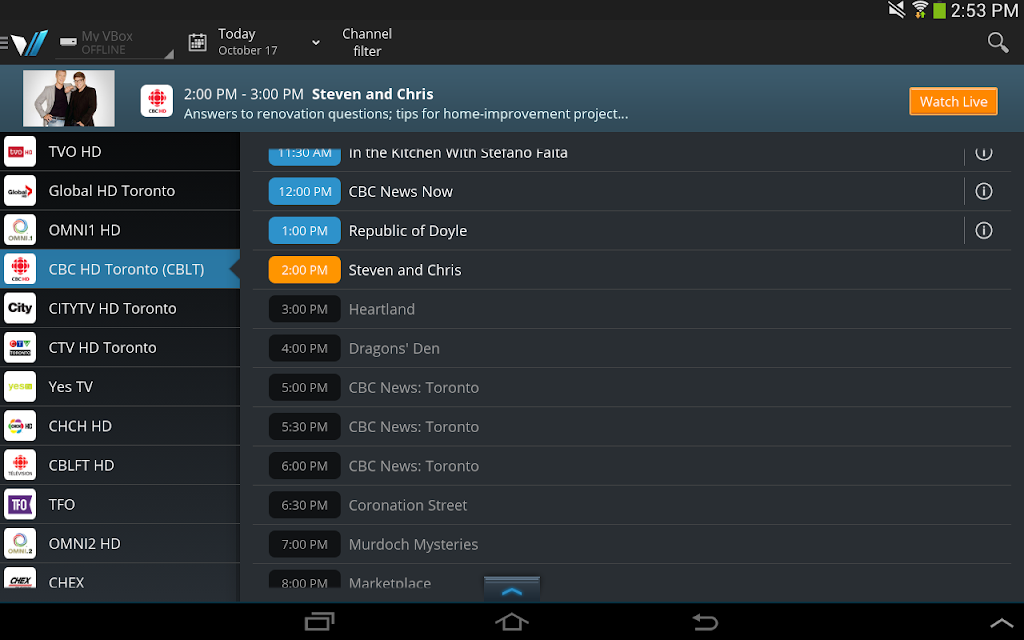Expand the bottom pull-up panel handle
The height and width of the screenshot is (640, 1024).
point(511,589)
